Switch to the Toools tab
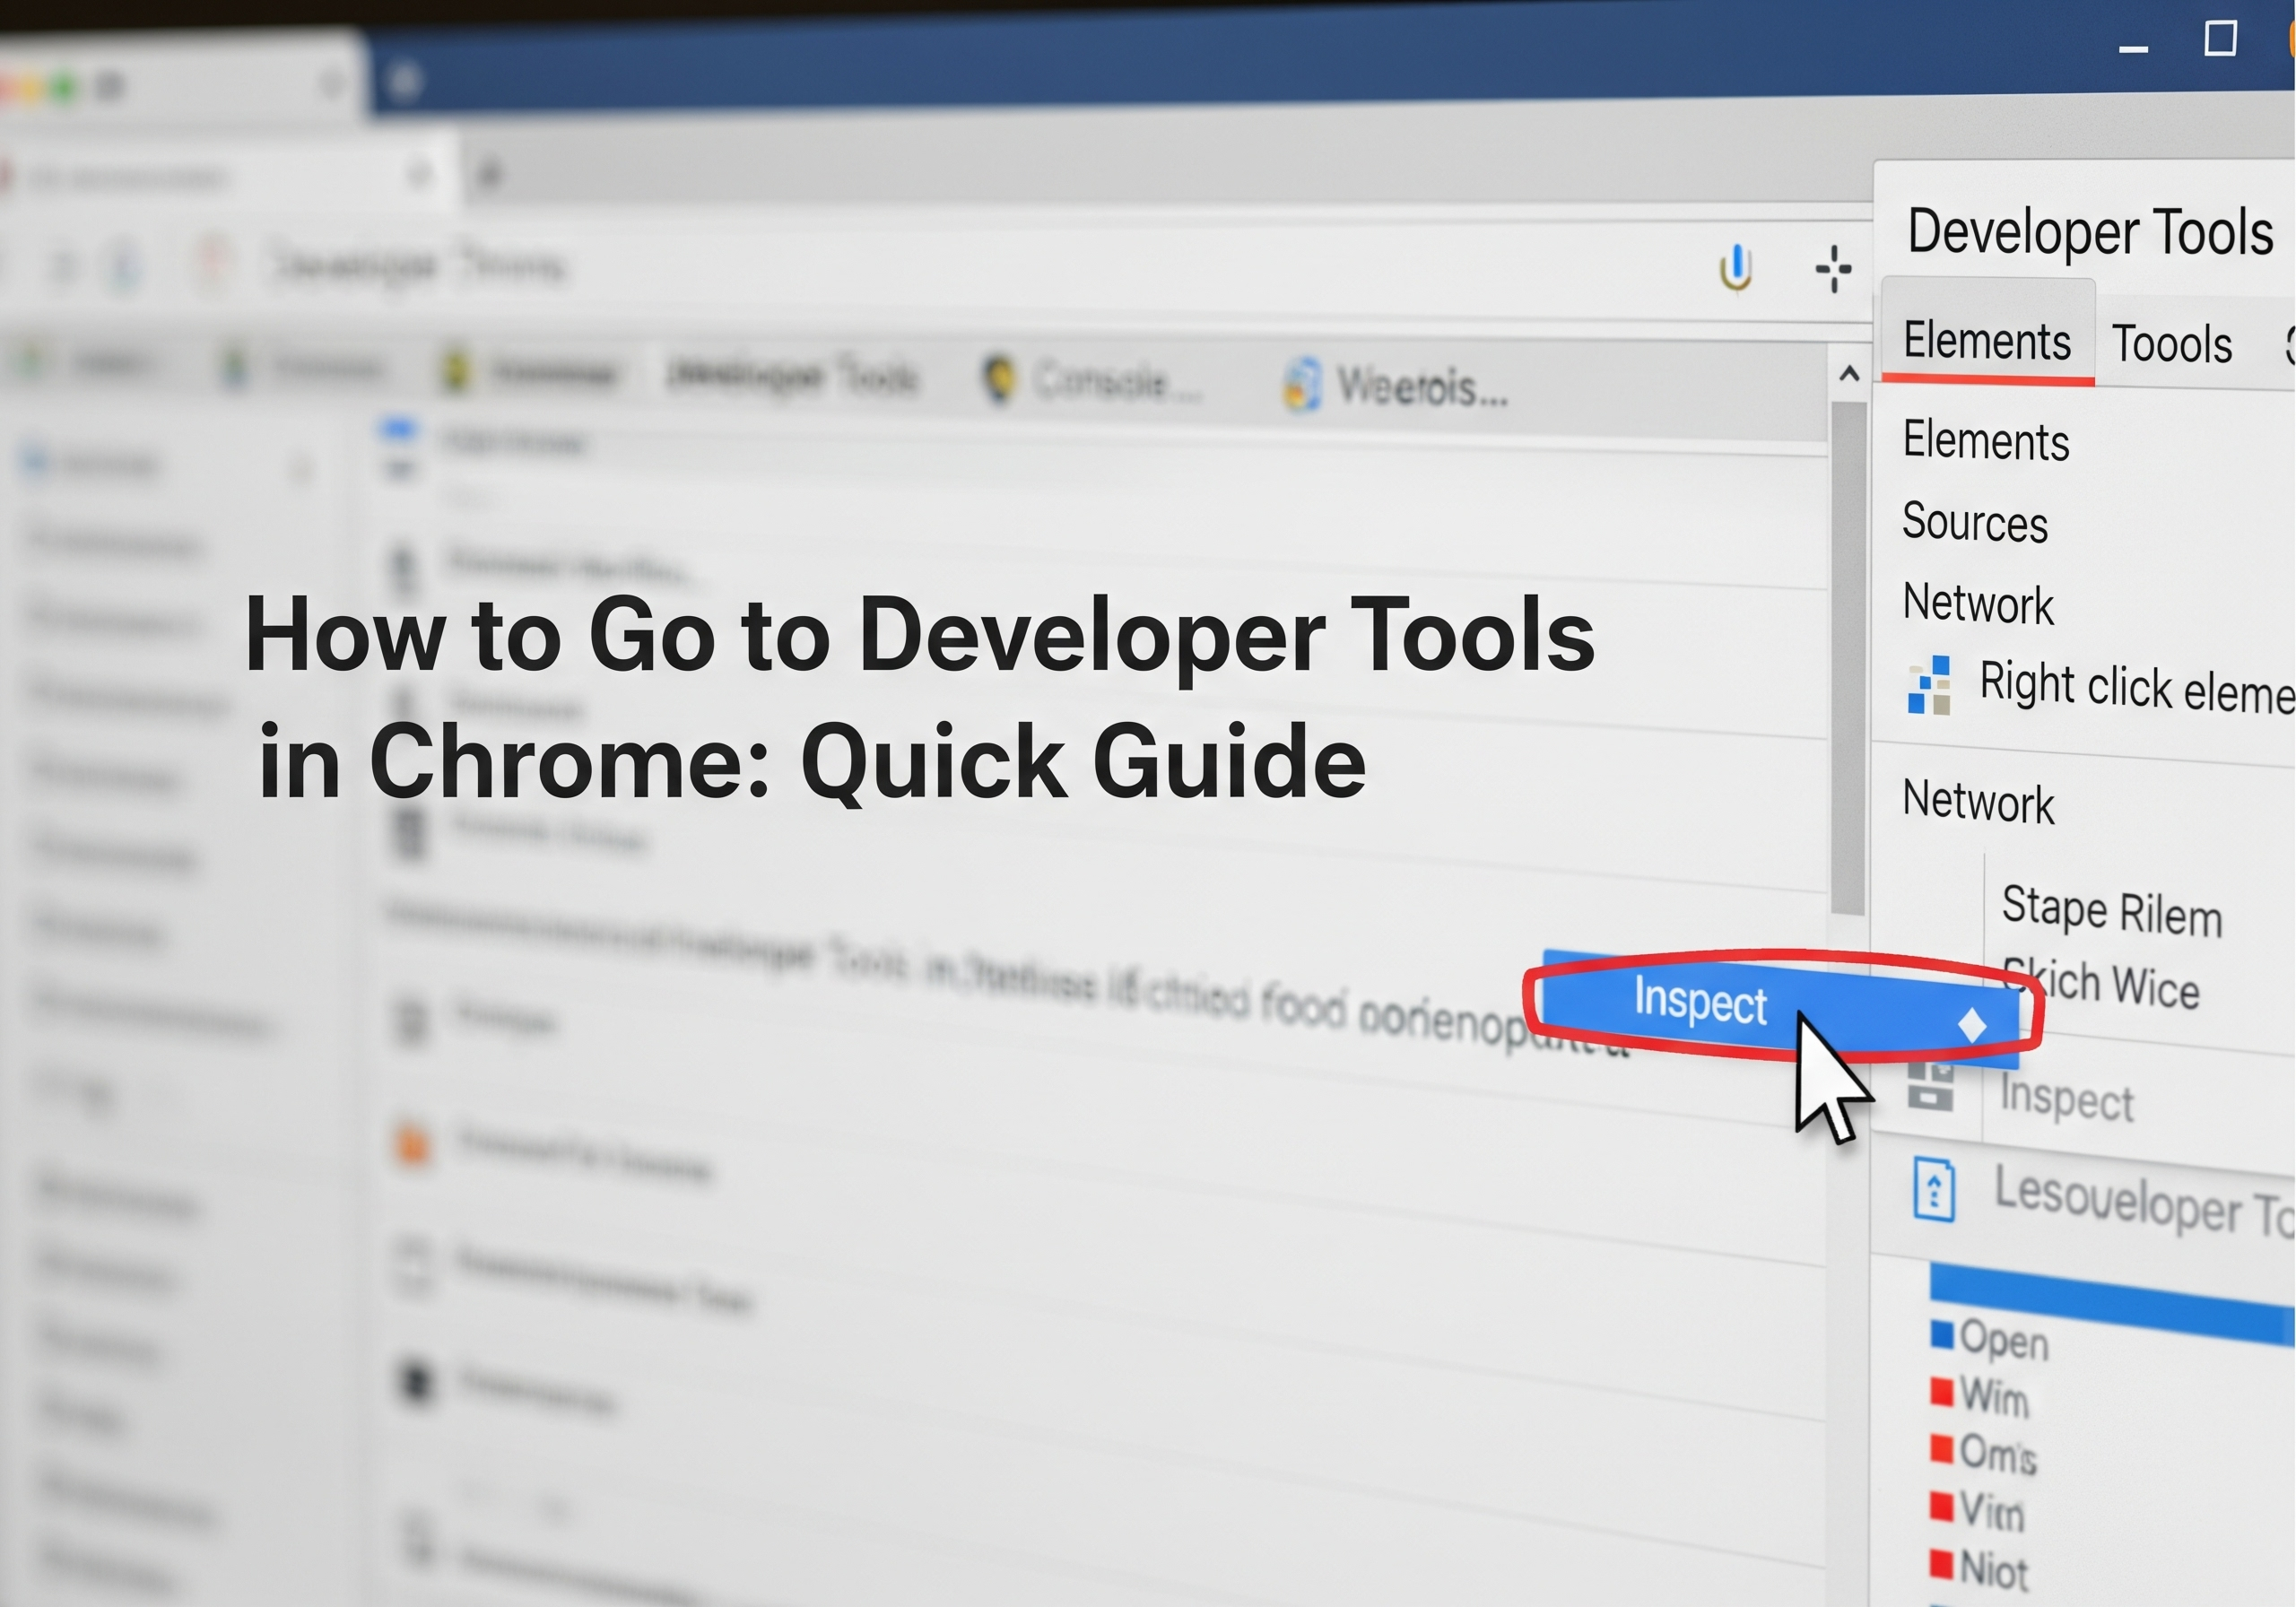 click(2171, 344)
